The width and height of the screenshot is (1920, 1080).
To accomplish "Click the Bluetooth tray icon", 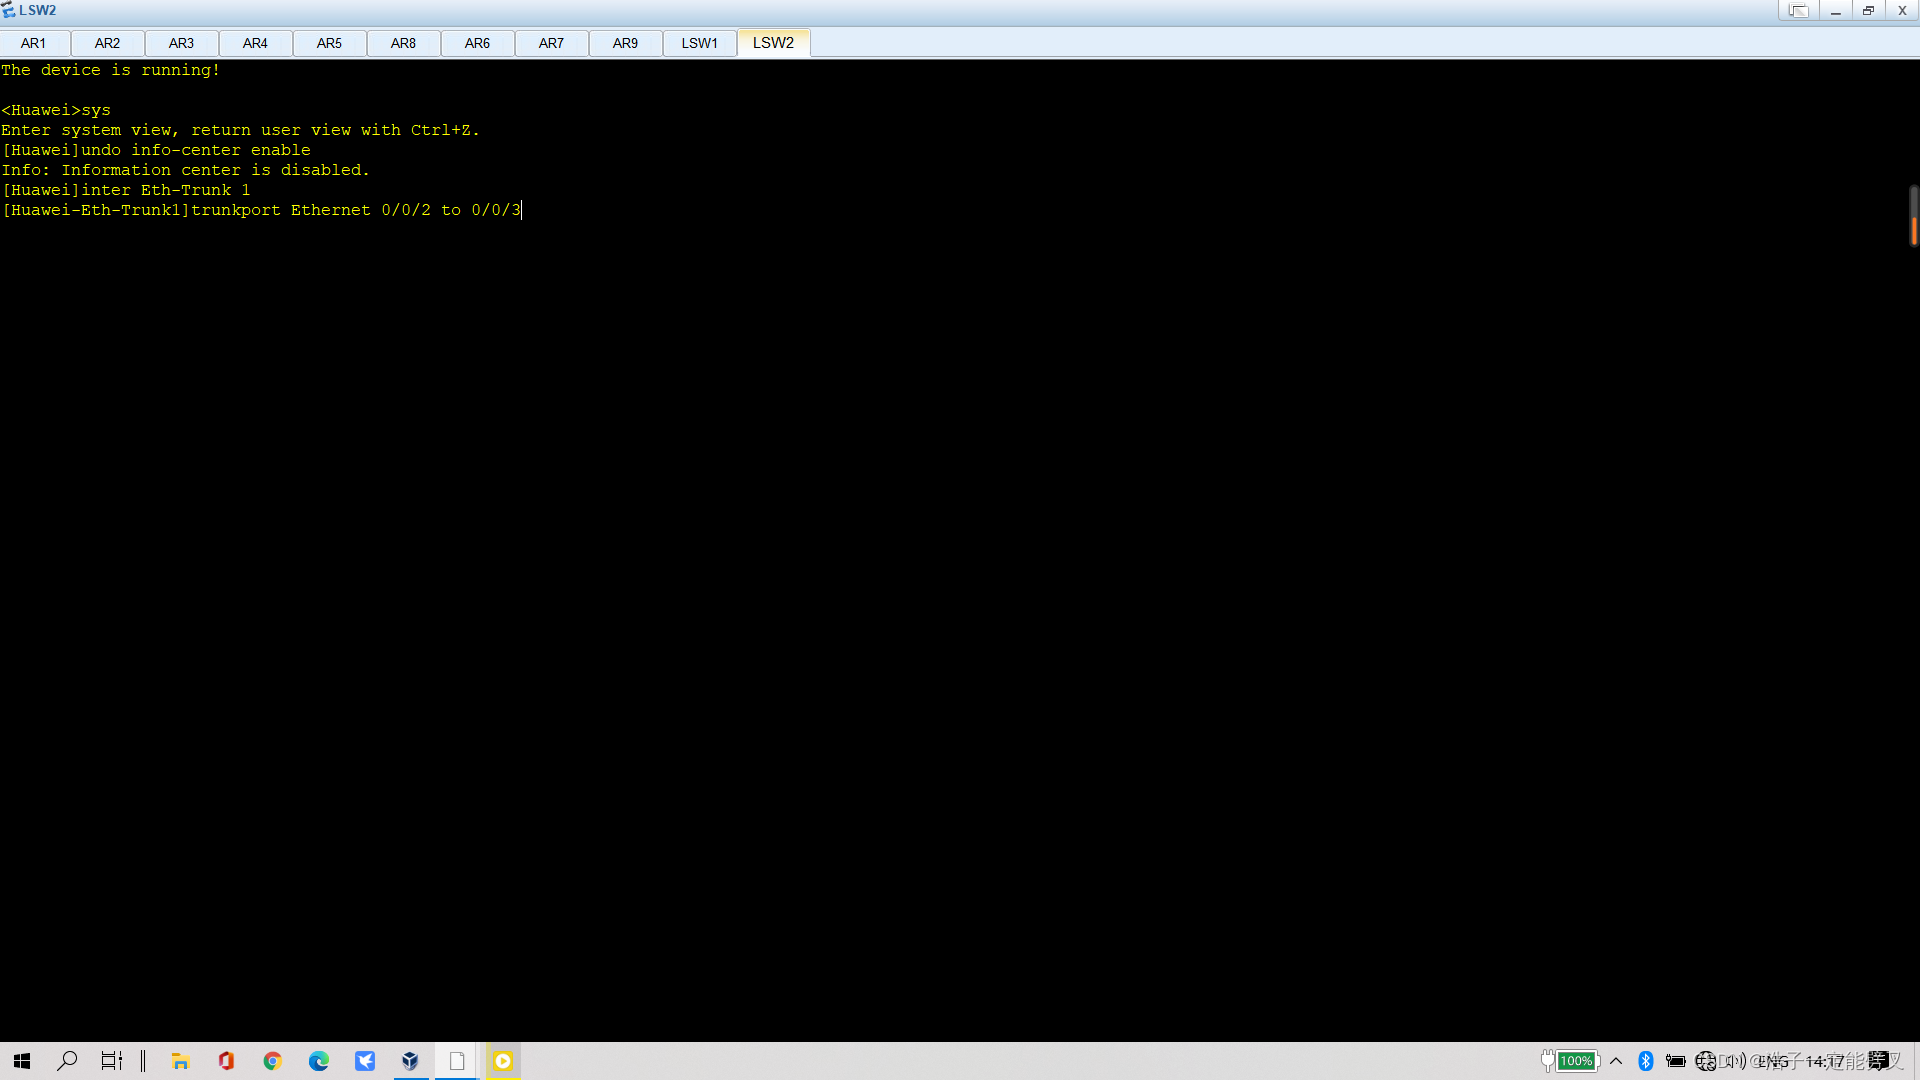I will 1645,1061.
